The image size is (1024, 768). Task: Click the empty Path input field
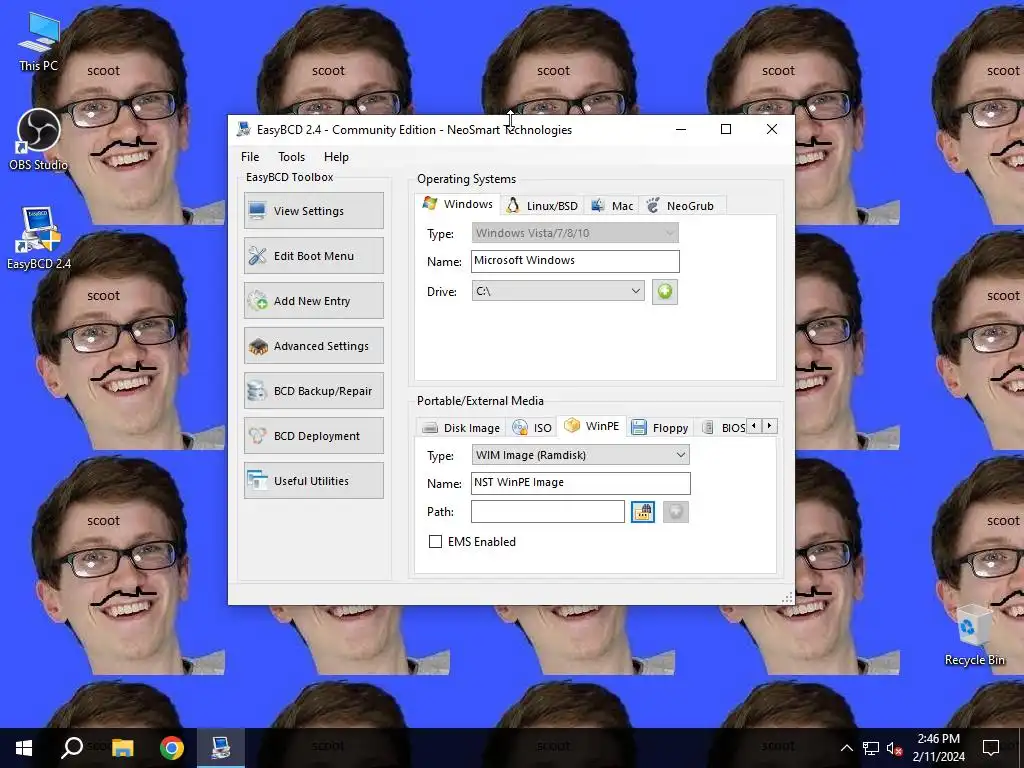tap(547, 511)
